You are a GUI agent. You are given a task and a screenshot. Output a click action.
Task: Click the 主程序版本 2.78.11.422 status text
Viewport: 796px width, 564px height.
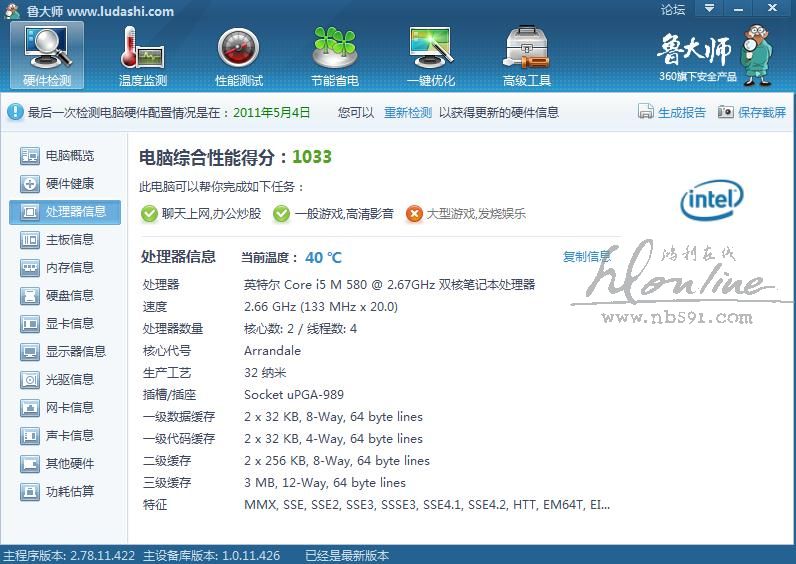(69, 555)
